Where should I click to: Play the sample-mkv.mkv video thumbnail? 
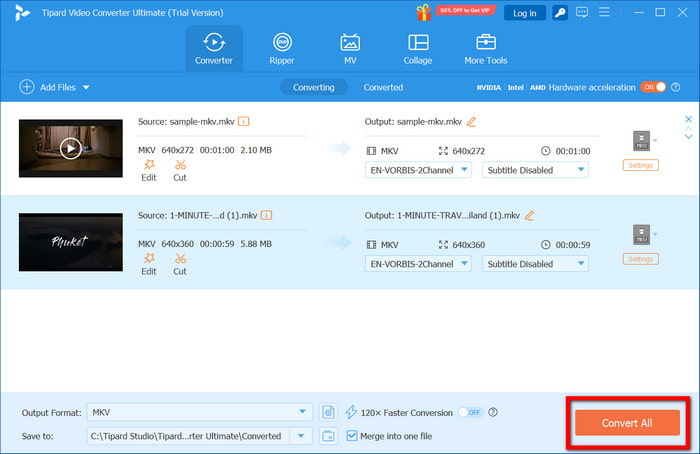point(69,148)
